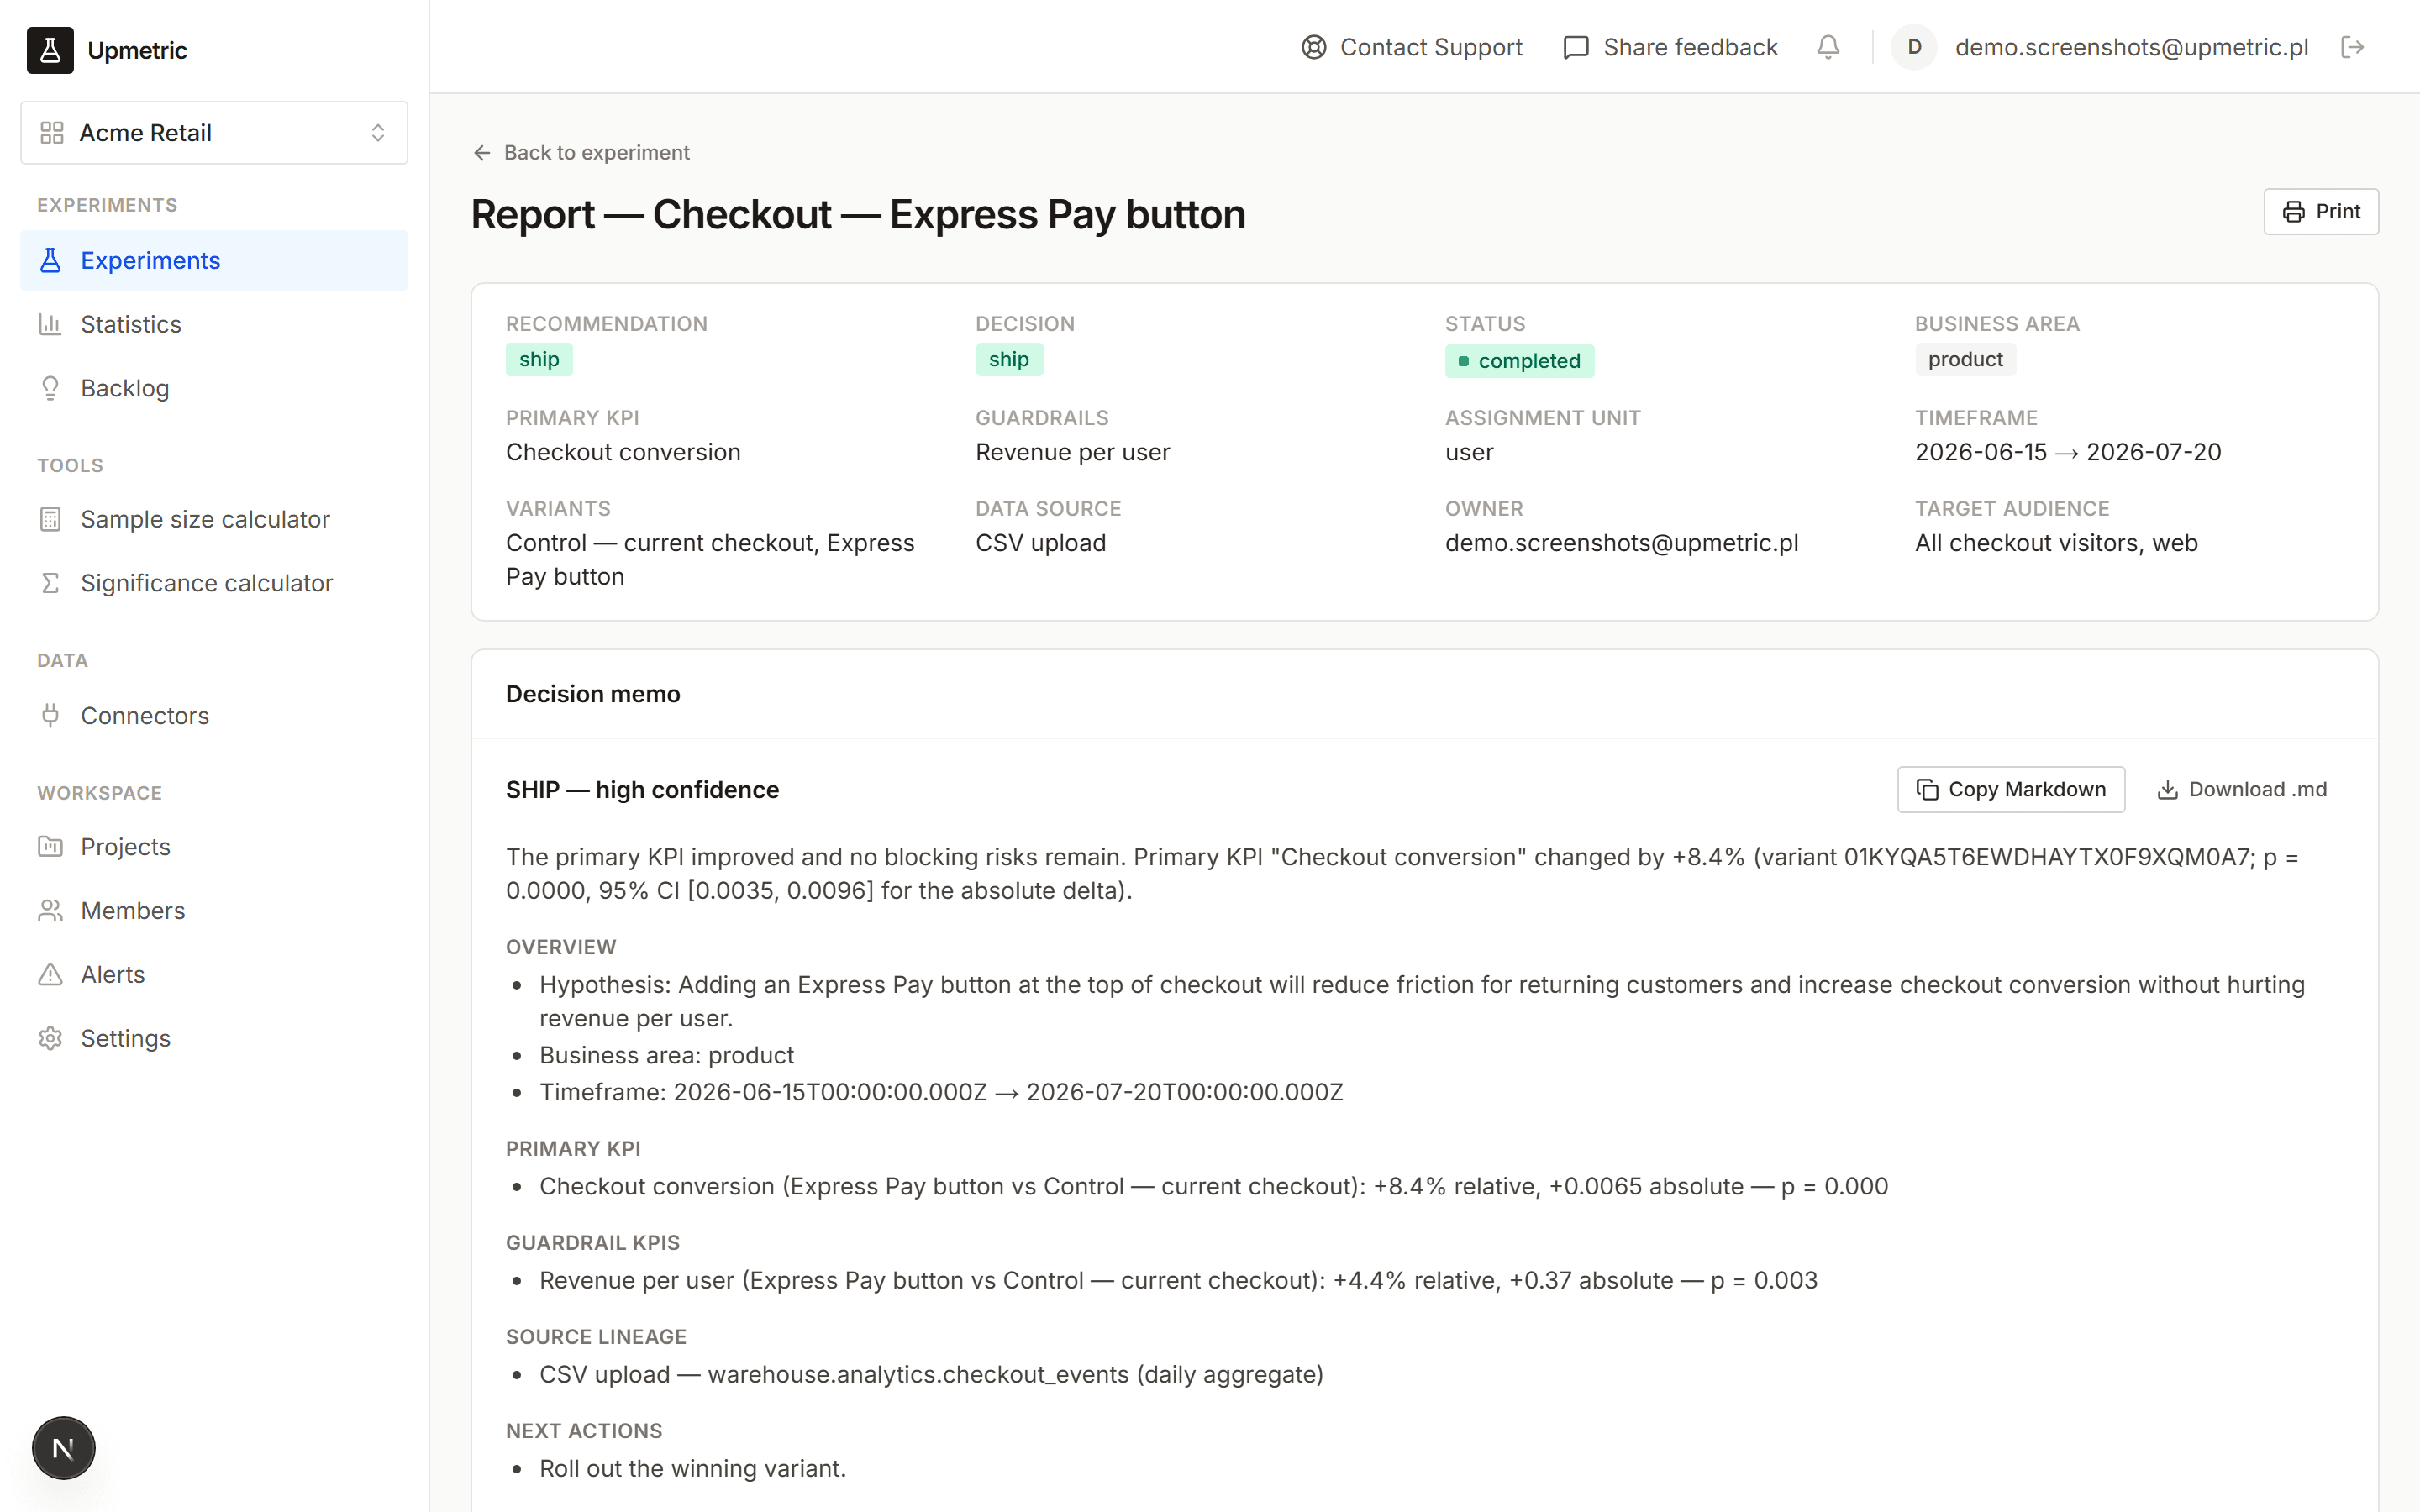Click the download arrow icon beside Download .md
This screenshot has height=1512, width=2420.
coord(2167,790)
